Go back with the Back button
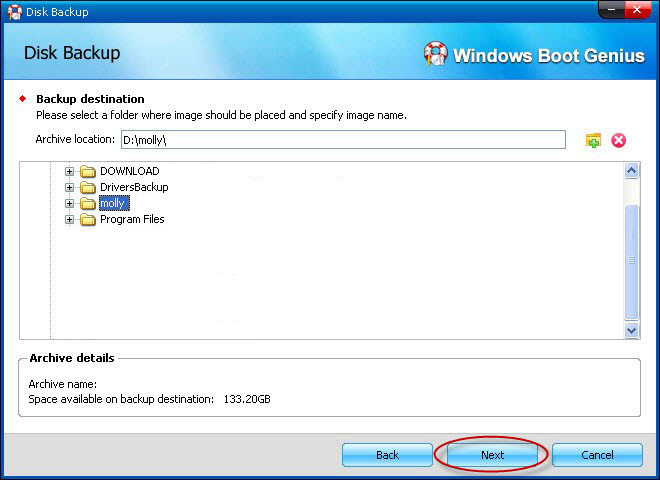This screenshot has height=480, width=660. coord(387,455)
